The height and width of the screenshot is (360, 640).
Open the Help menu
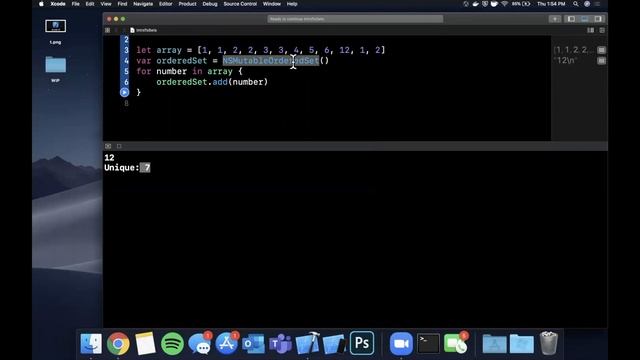(292, 4)
